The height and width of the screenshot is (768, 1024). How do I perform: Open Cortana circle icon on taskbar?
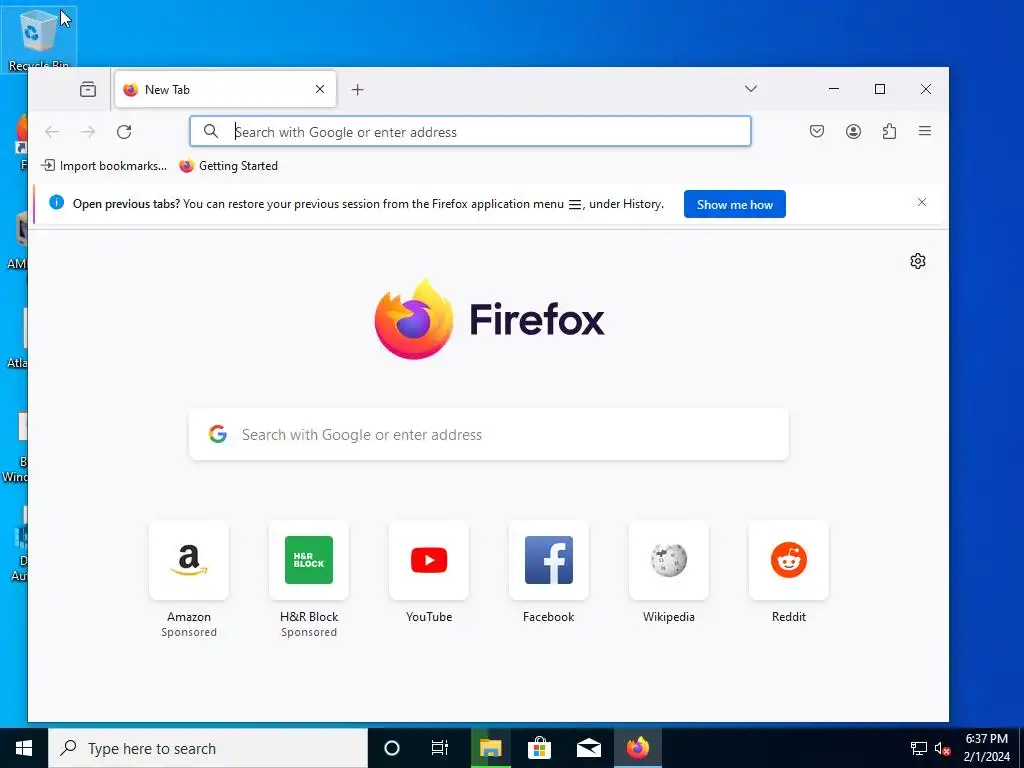[392, 748]
